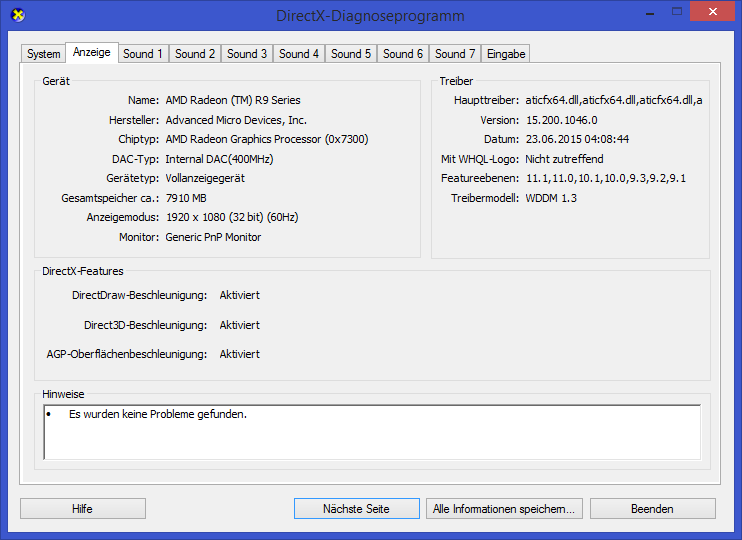Click Aktiviert next to DirectDraw-Beschleunigung
The height and width of the screenshot is (540, 742).
(x=240, y=295)
